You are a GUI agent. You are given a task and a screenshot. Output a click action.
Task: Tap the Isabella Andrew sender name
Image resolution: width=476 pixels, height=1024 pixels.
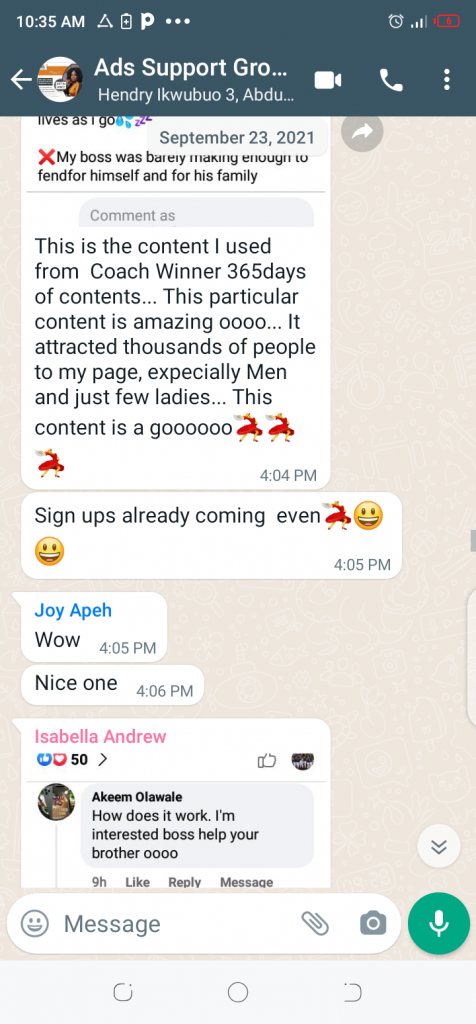(101, 737)
